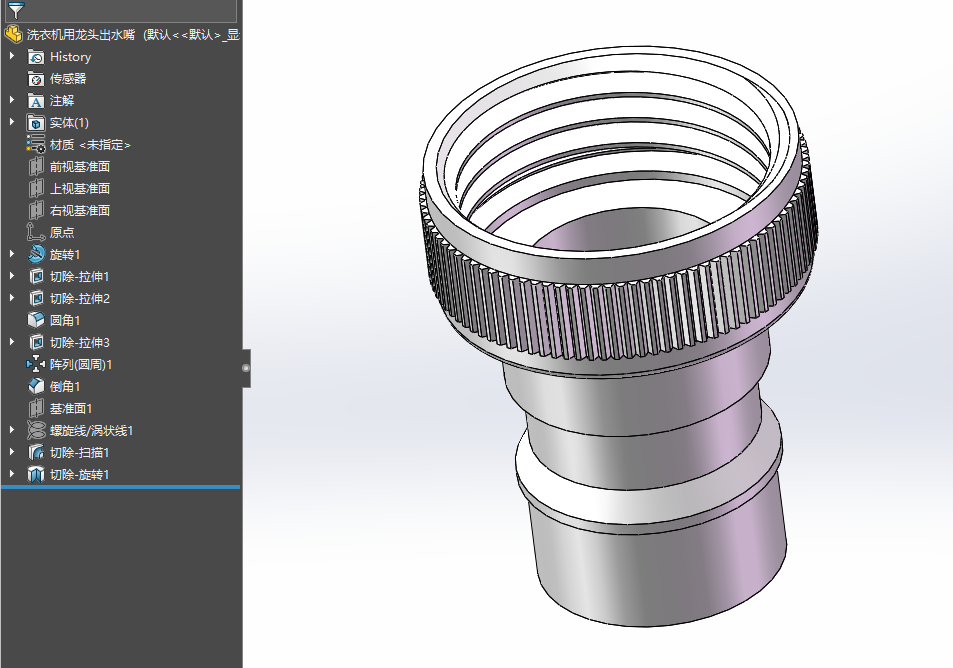The width and height of the screenshot is (953, 668).
Task: Click the 注解 annotations icon
Action: [x=36, y=100]
